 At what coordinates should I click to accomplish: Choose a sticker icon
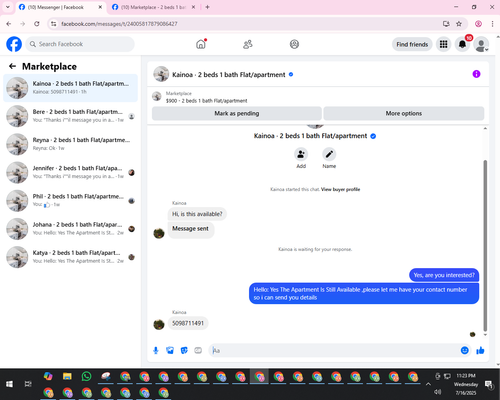(184, 350)
